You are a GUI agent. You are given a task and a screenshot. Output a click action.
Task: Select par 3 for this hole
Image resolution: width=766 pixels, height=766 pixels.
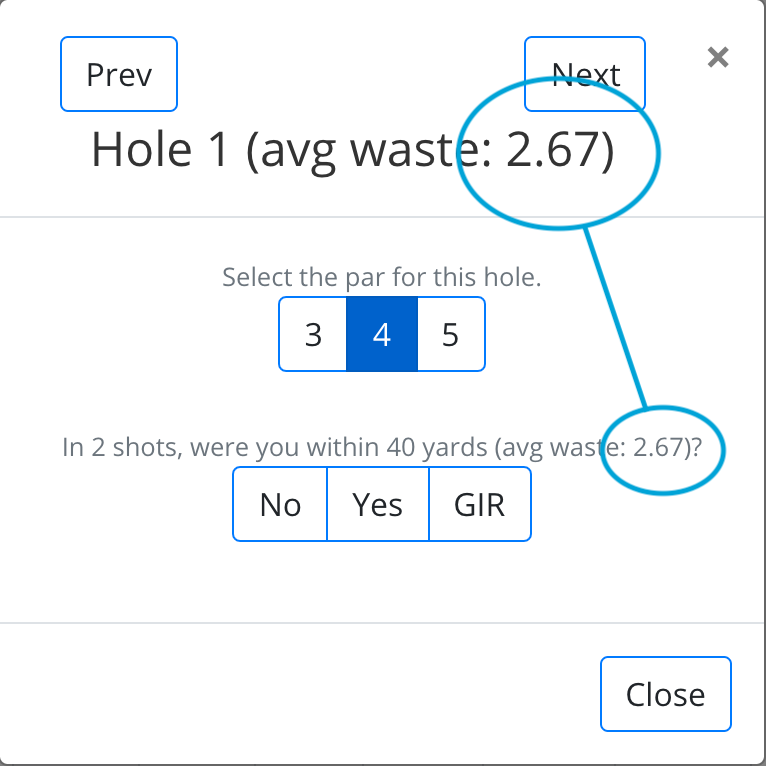313,334
